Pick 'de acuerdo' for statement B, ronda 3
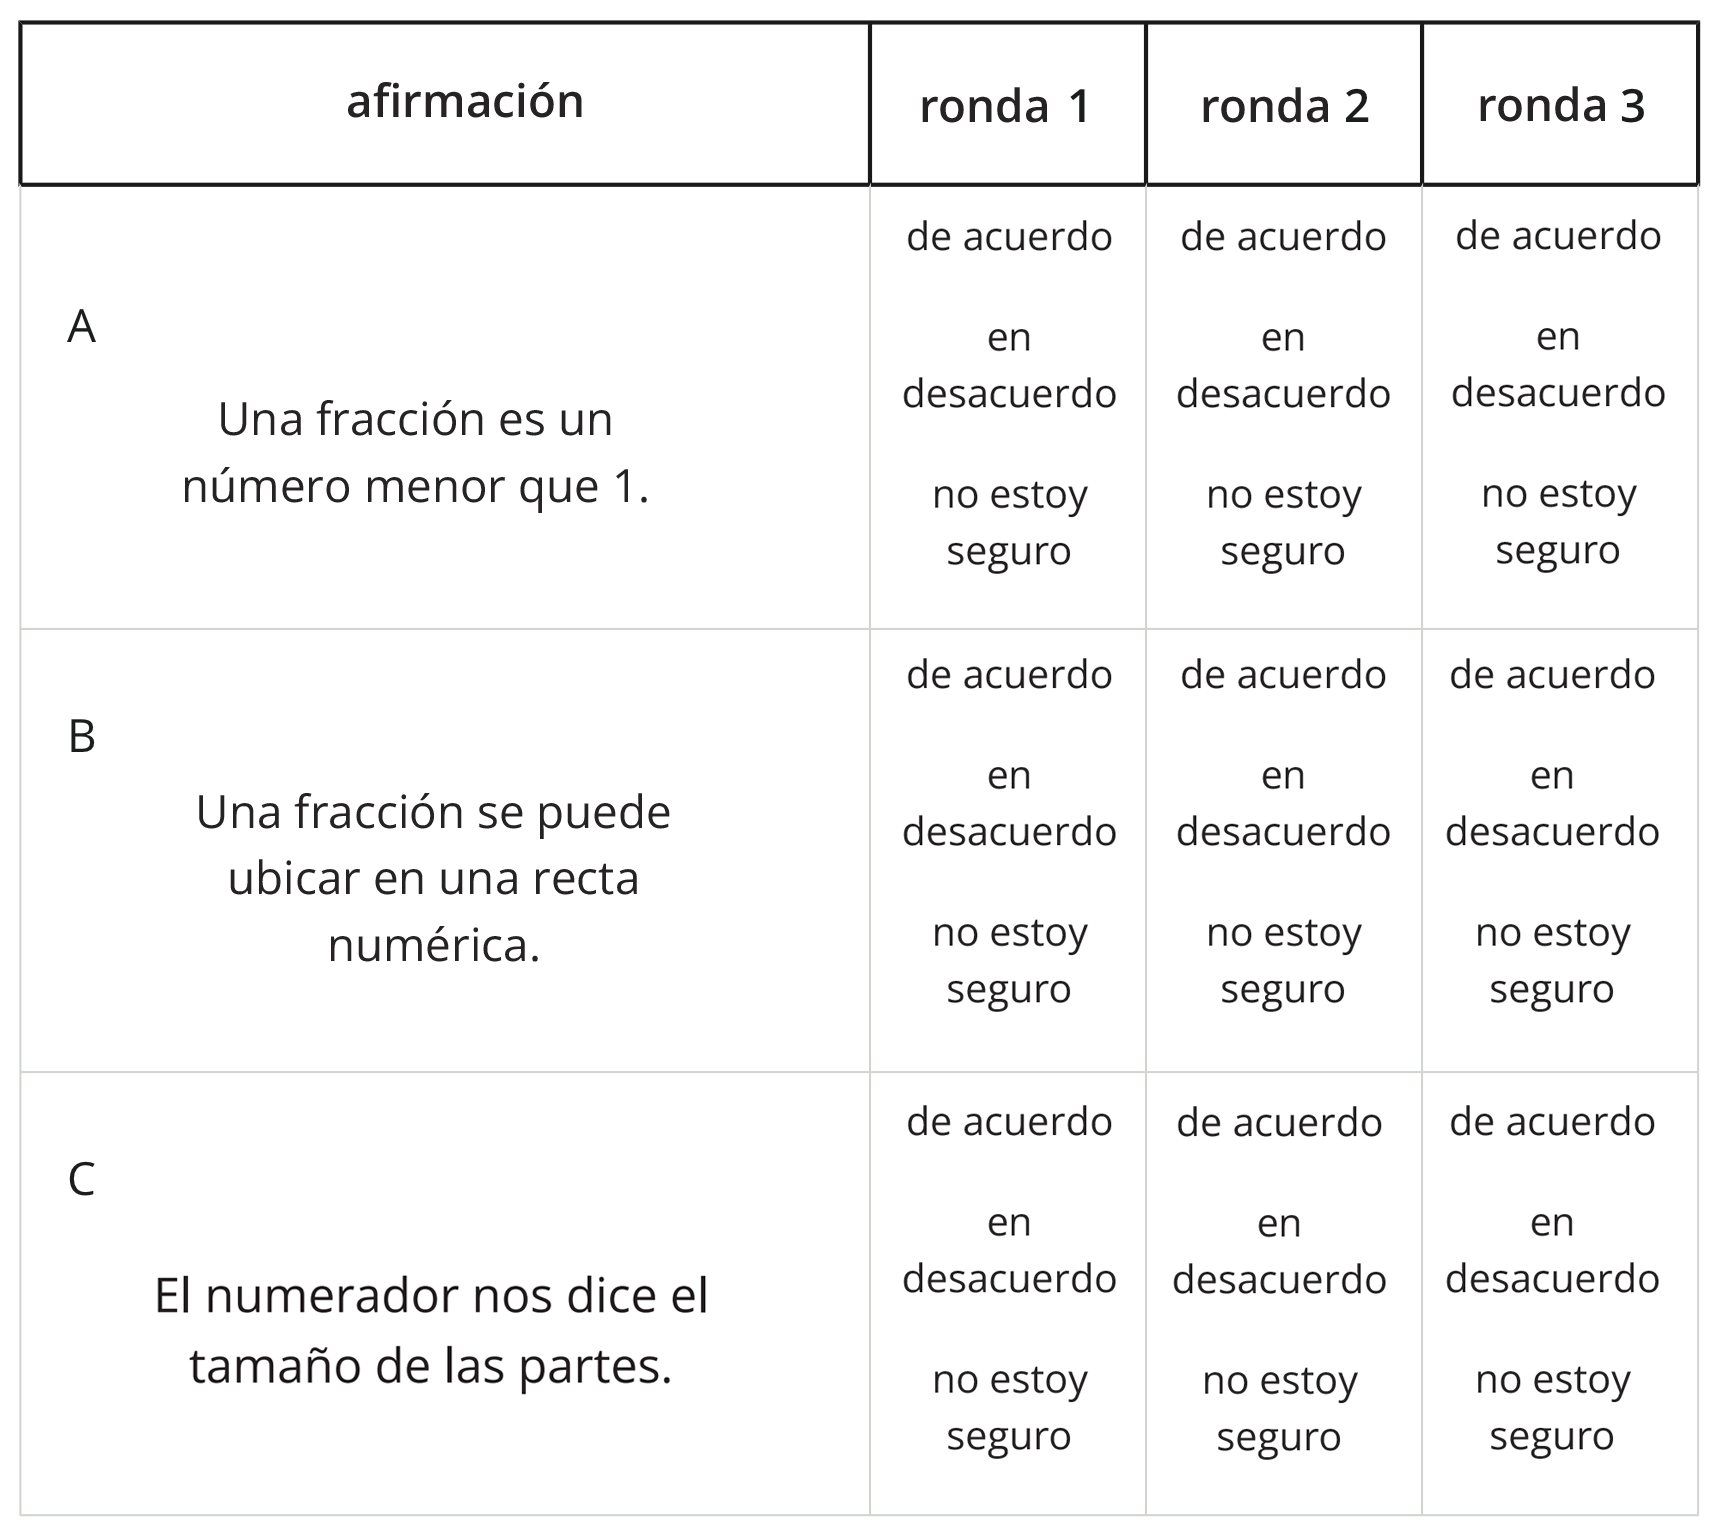The height and width of the screenshot is (1540, 1720). [x=1552, y=676]
